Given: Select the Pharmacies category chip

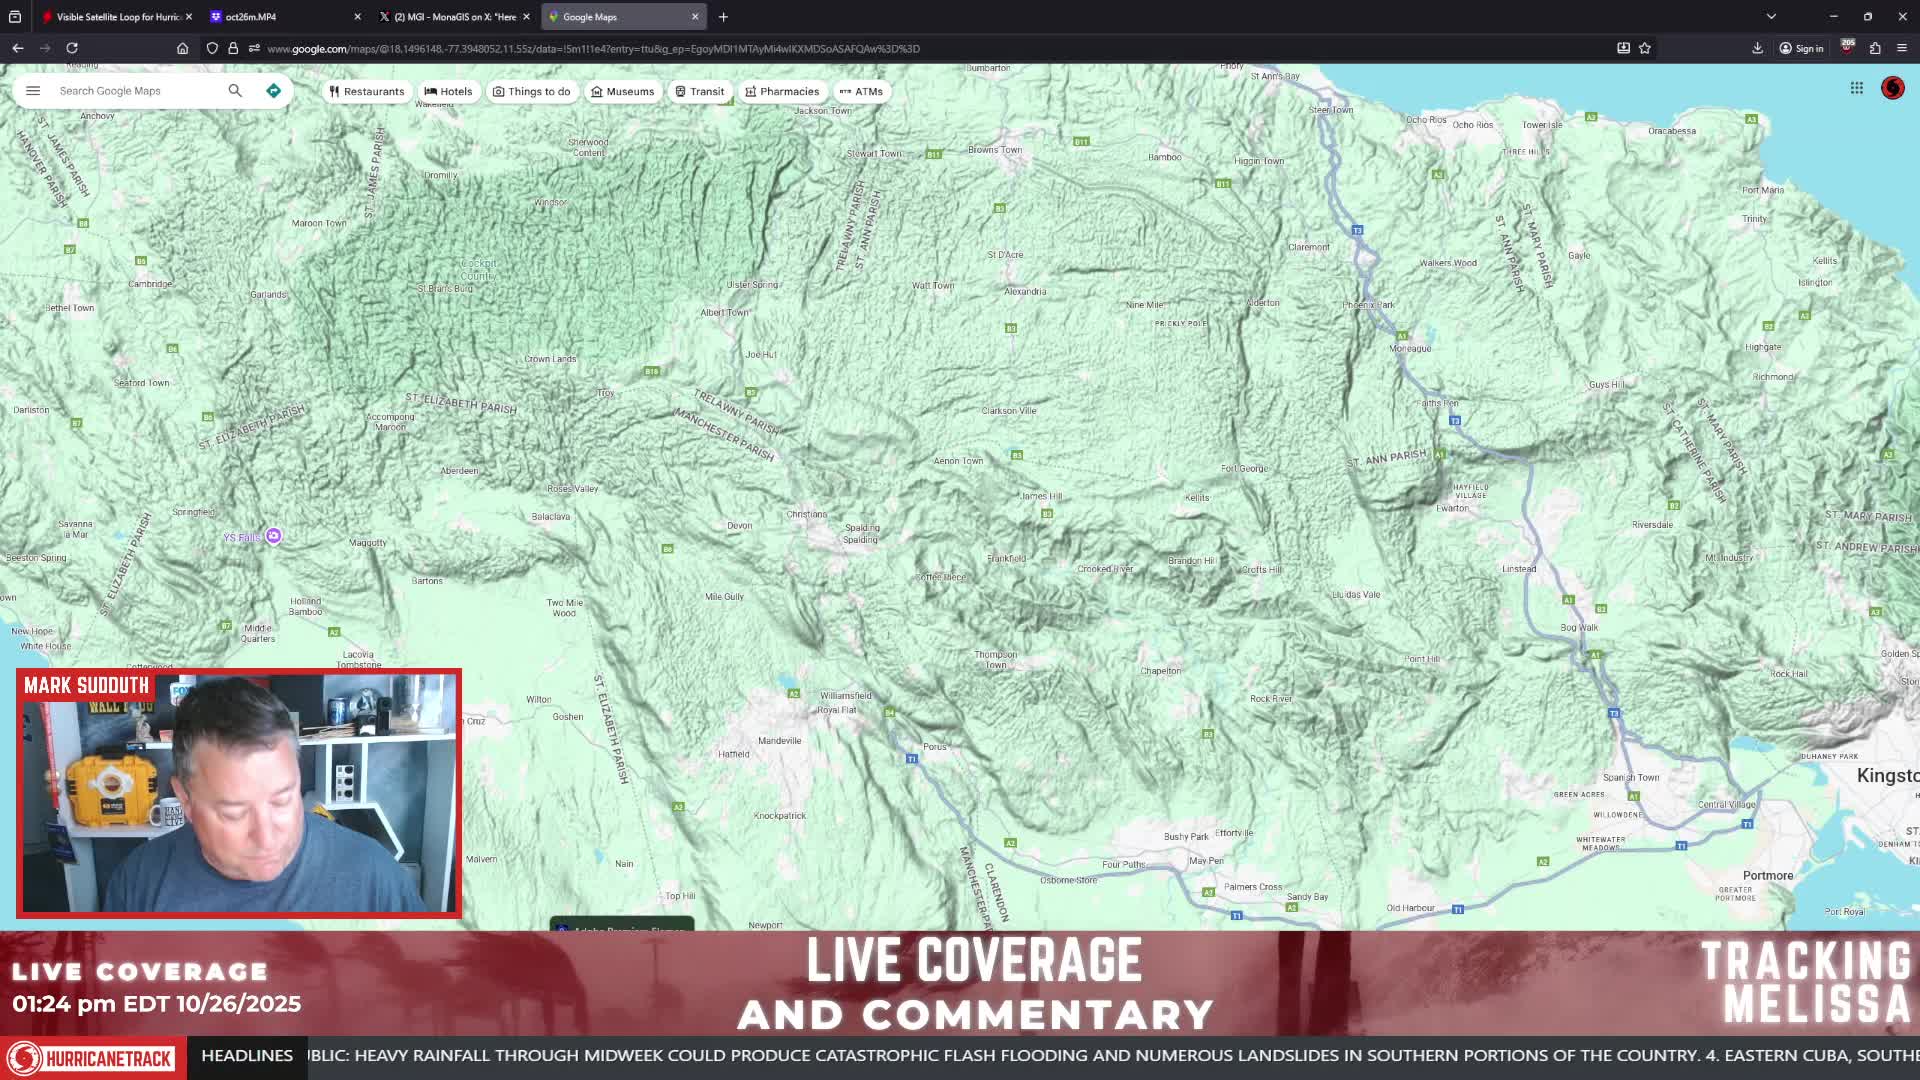Looking at the screenshot, I should 782,91.
